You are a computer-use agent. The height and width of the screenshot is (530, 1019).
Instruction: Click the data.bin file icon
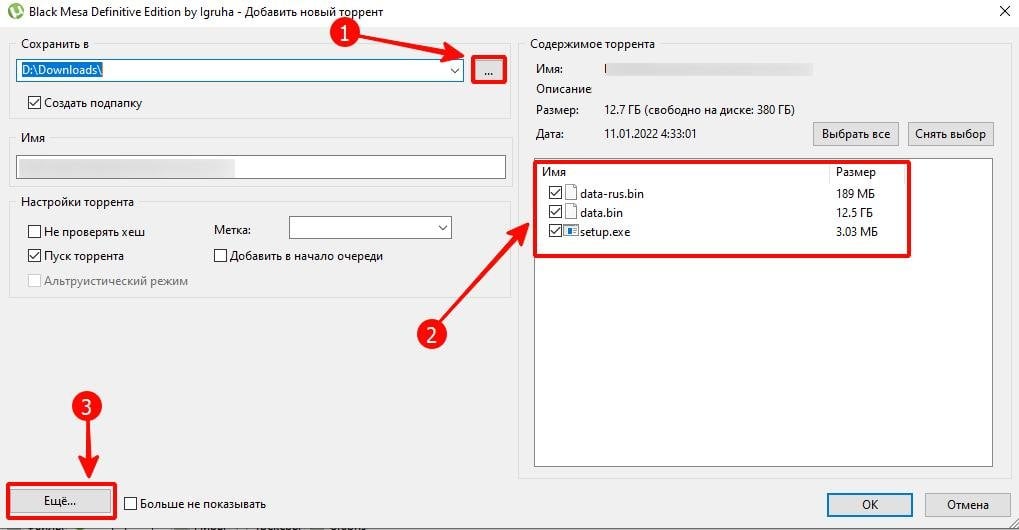click(571, 212)
